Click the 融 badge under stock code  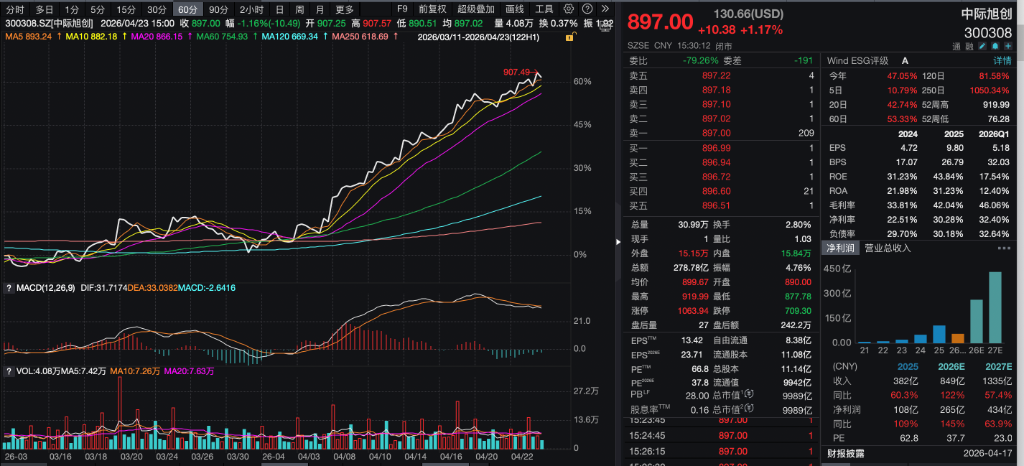click(x=969, y=47)
